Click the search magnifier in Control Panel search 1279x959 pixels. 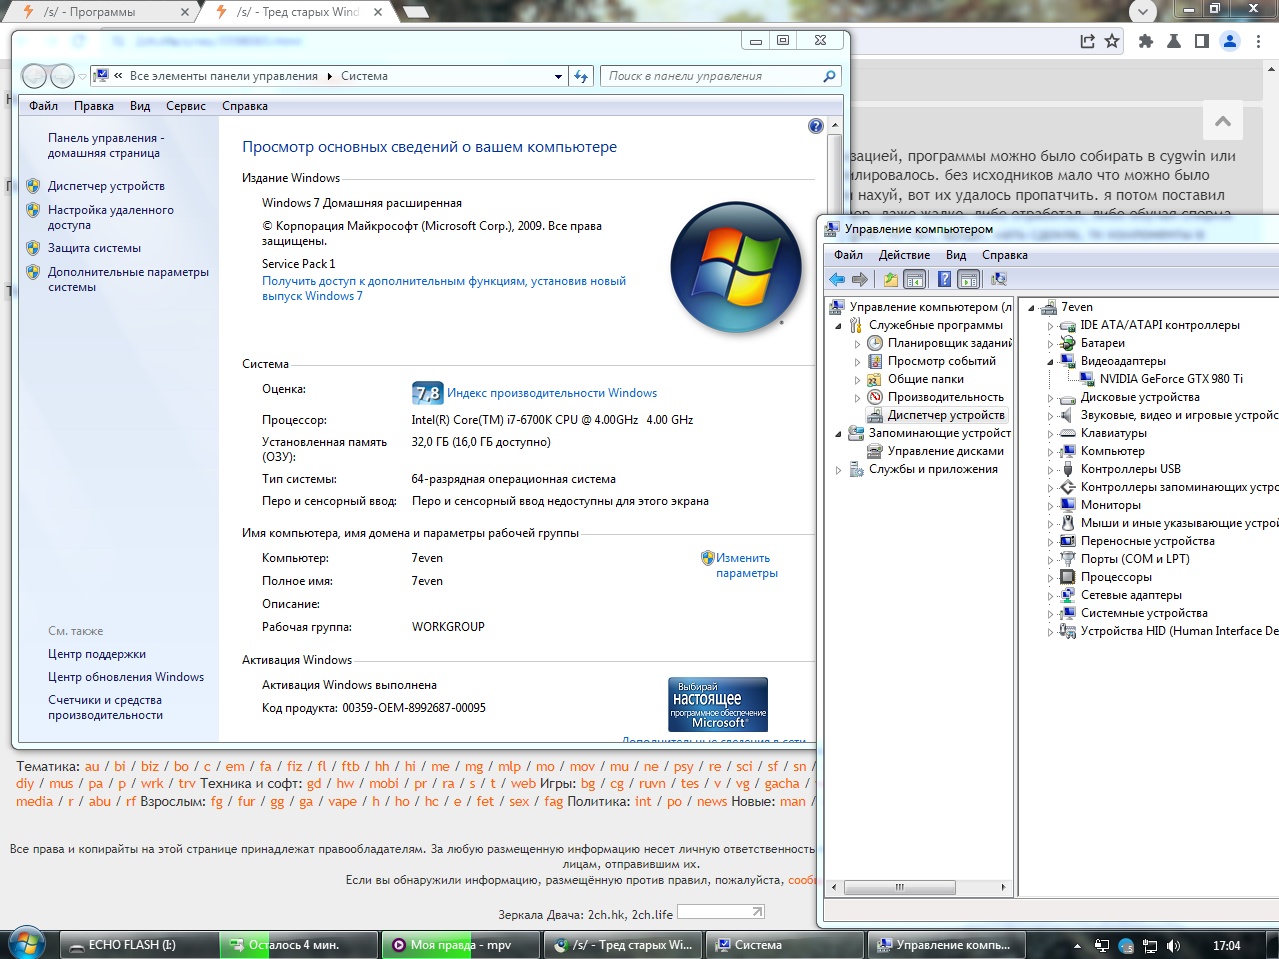pyautogui.click(x=829, y=76)
